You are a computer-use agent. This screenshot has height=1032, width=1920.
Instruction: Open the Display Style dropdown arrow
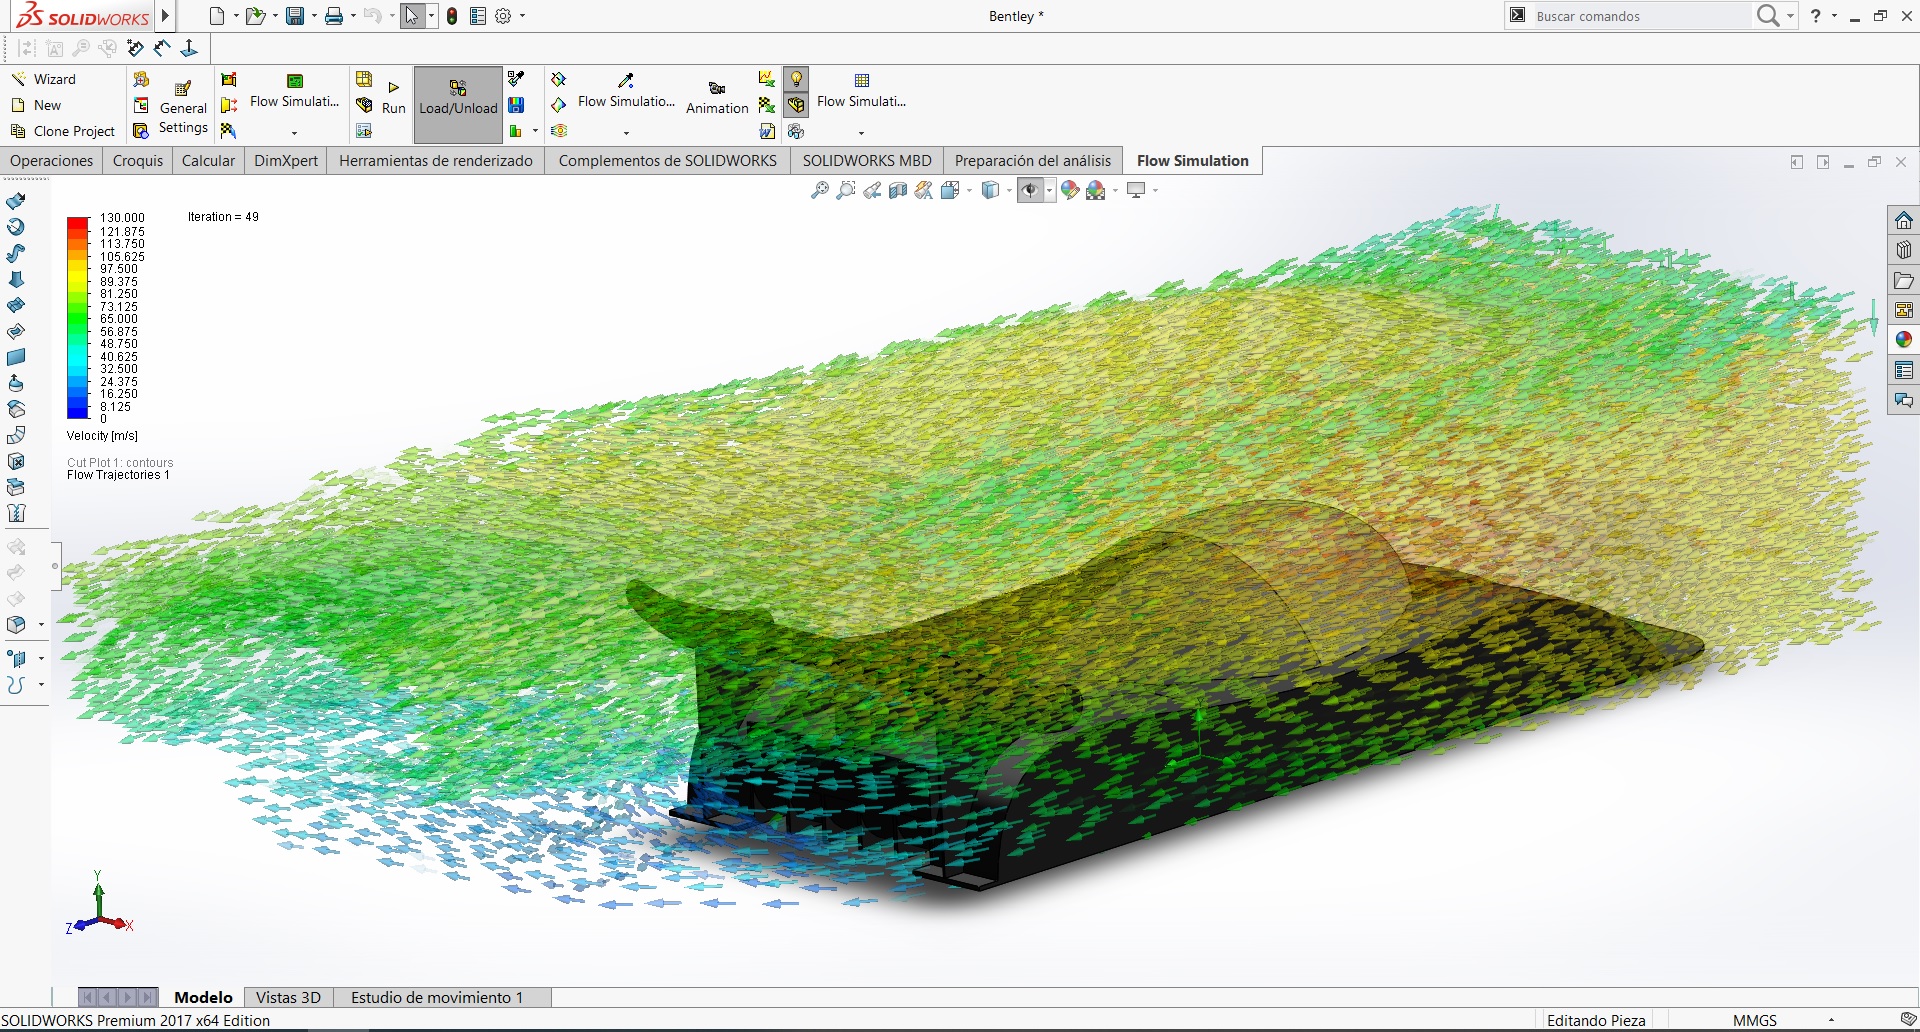point(1009,190)
